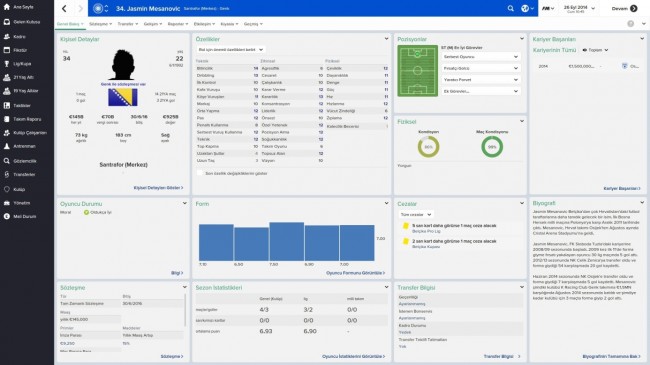650x365 pixels.
Task: Open the Serbest Oyuncu role dropdown
Action: [480, 56]
